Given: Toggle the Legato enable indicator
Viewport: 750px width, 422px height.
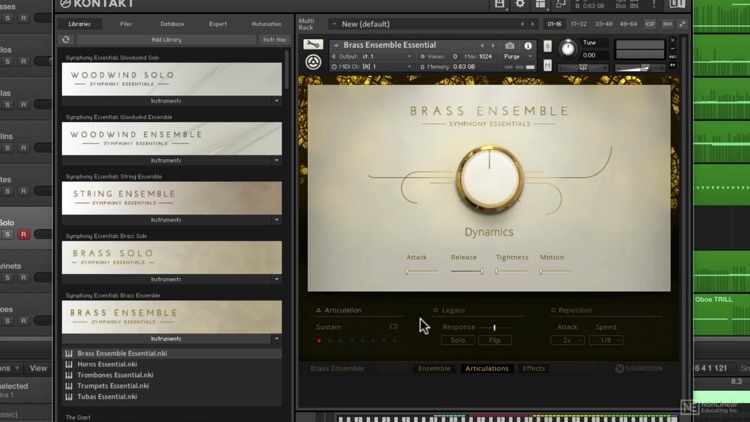Looking at the screenshot, I should (x=436, y=311).
